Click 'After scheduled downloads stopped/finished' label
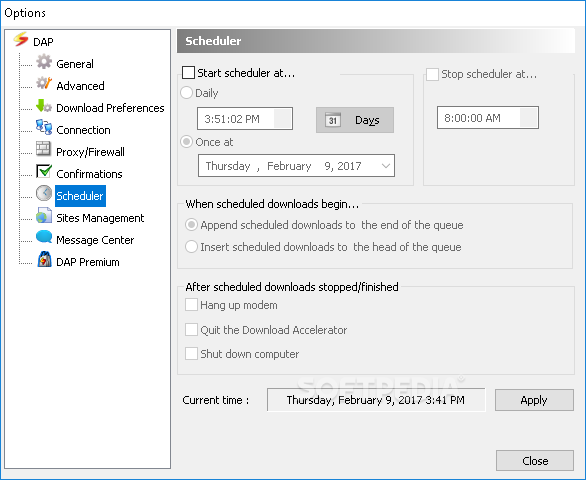The image size is (586, 480). pyautogui.click(x=292, y=287)
